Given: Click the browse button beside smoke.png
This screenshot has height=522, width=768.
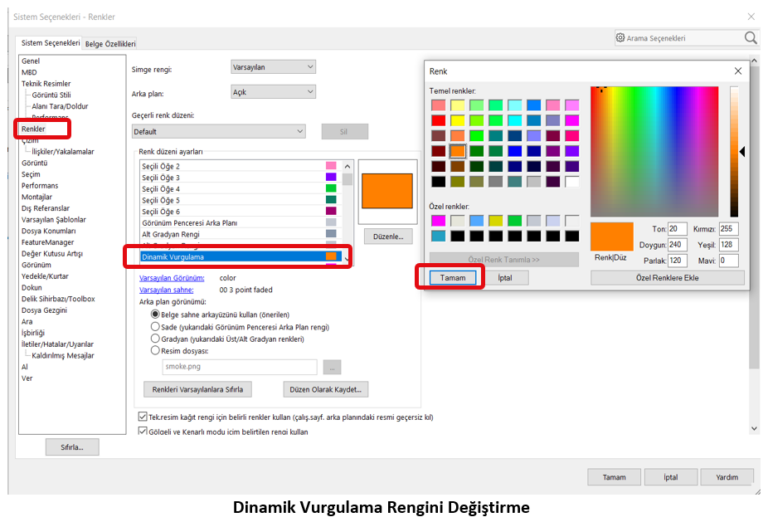Looking at the screenshot, I should point(332,367).
